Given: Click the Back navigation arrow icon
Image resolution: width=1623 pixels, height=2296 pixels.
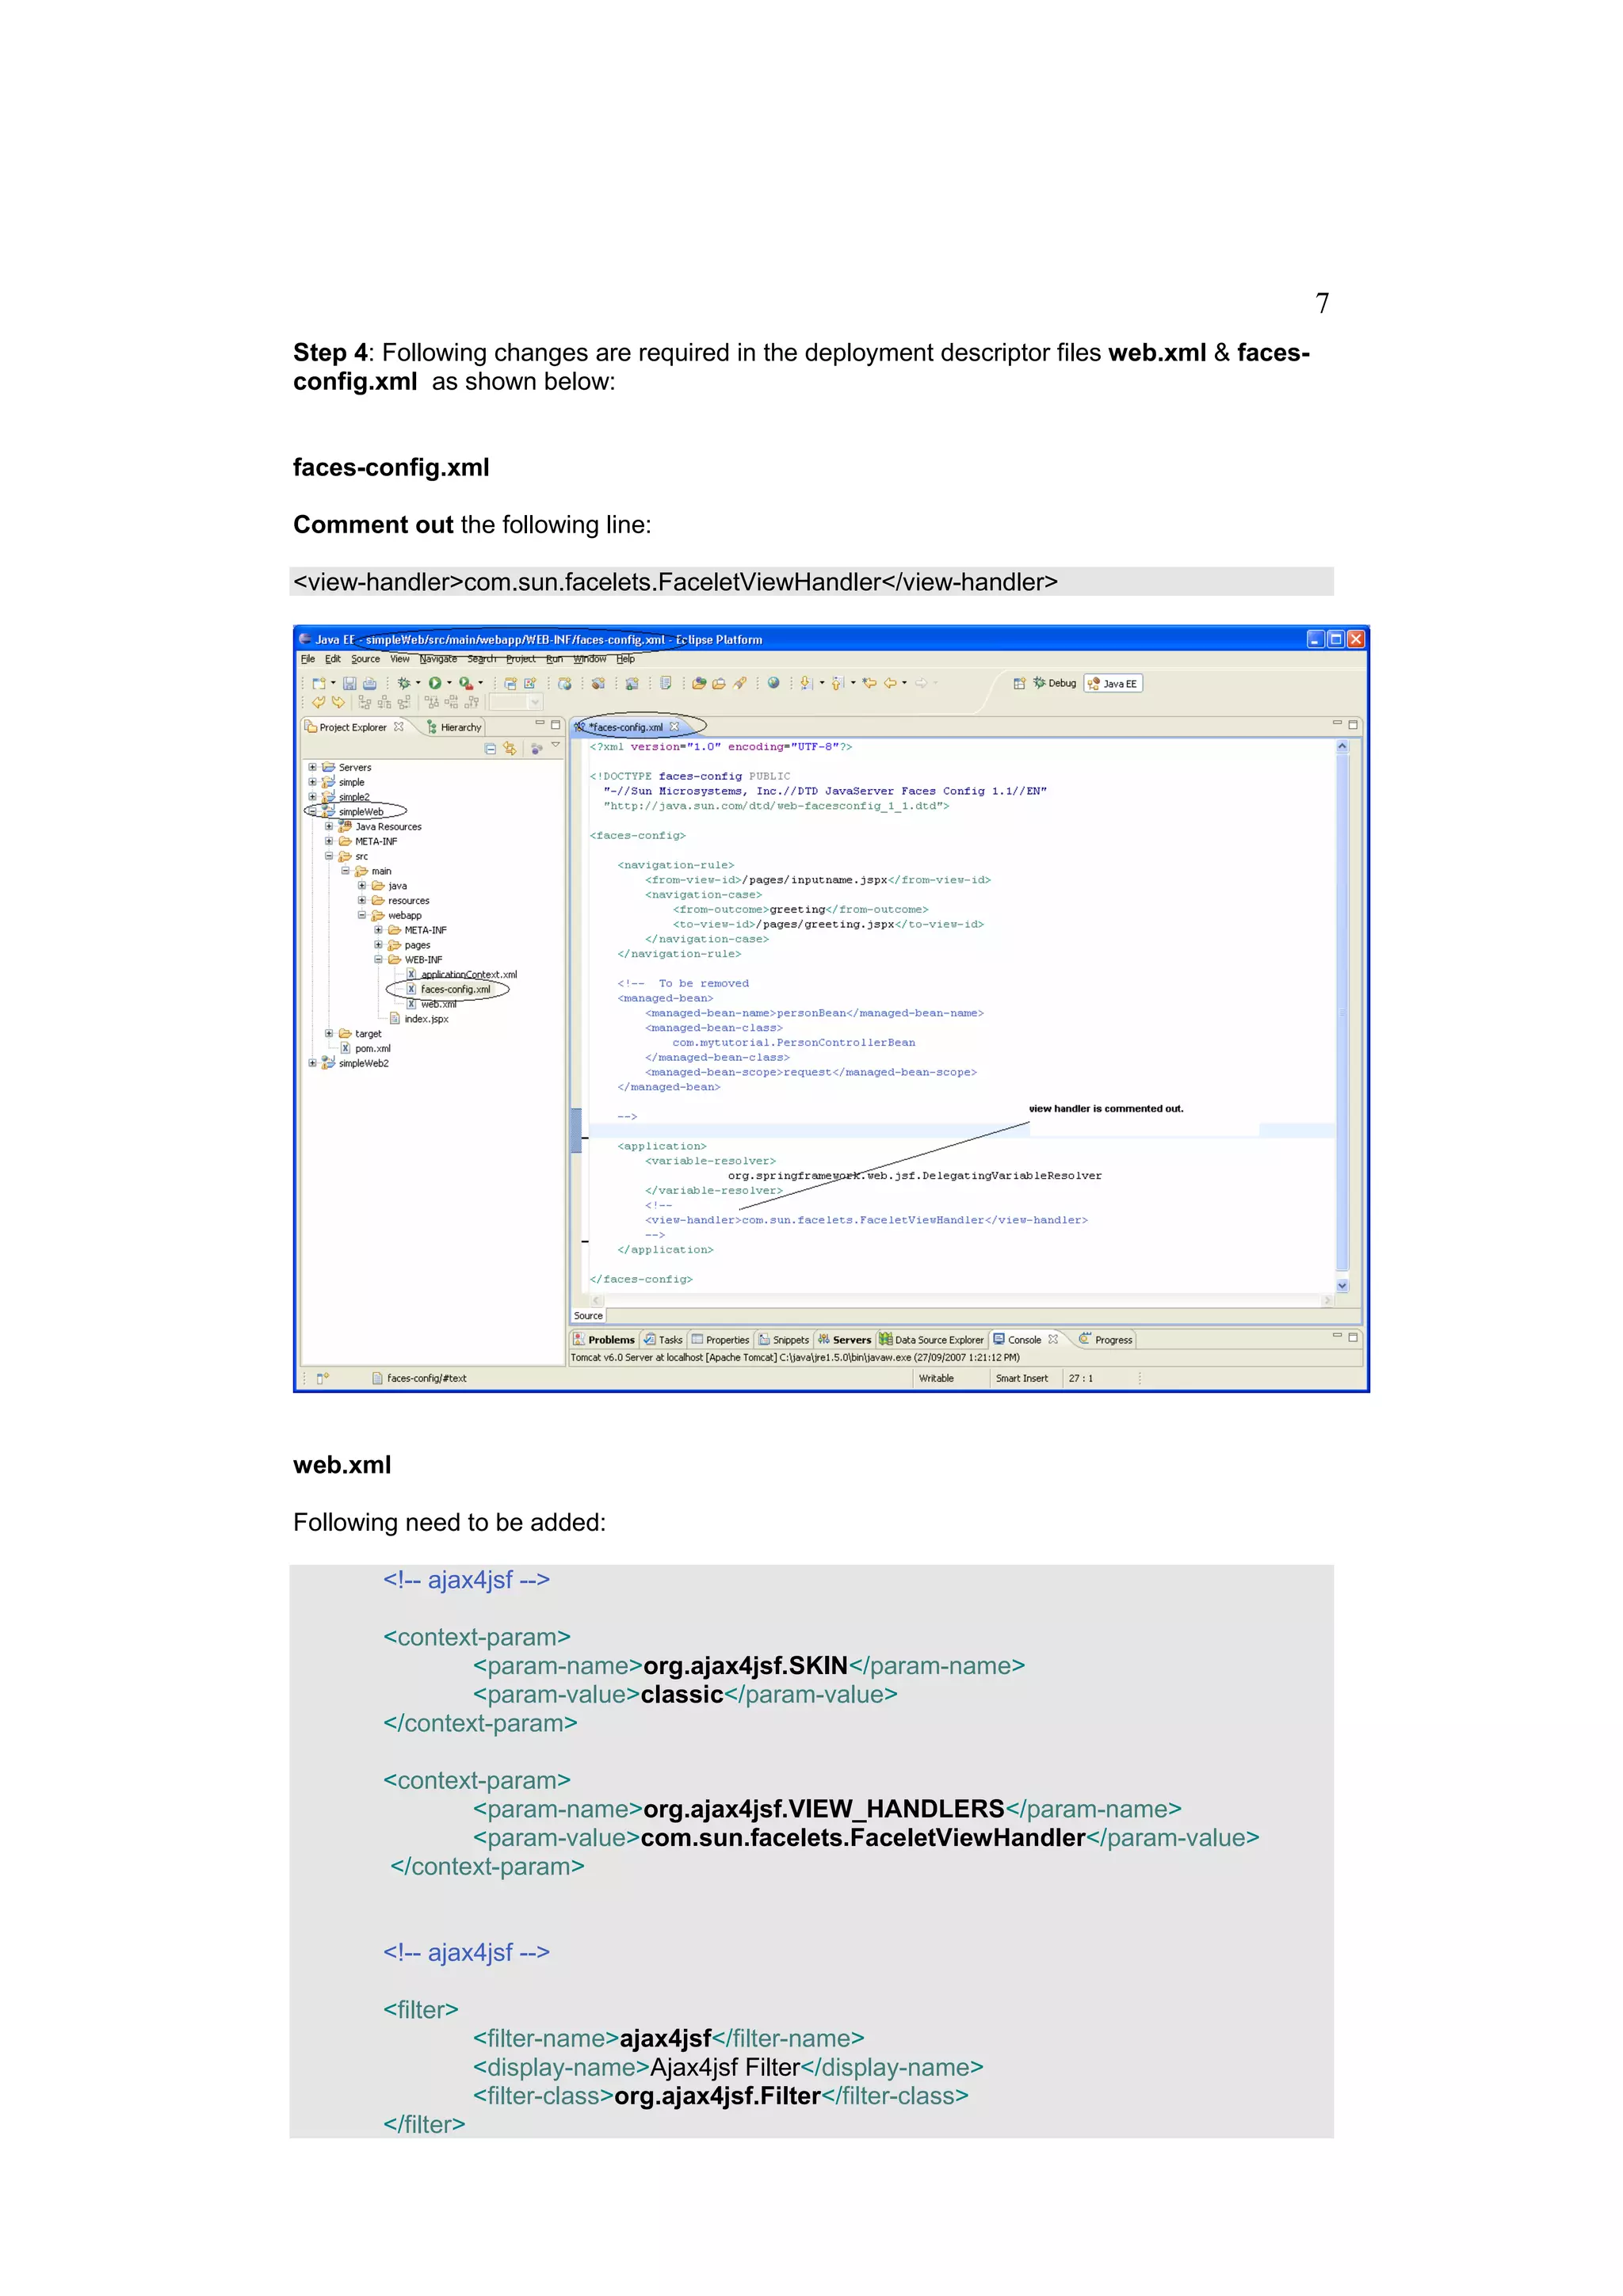Looking at the screenshot, I should pyautogui.click(x=889, y=684).
